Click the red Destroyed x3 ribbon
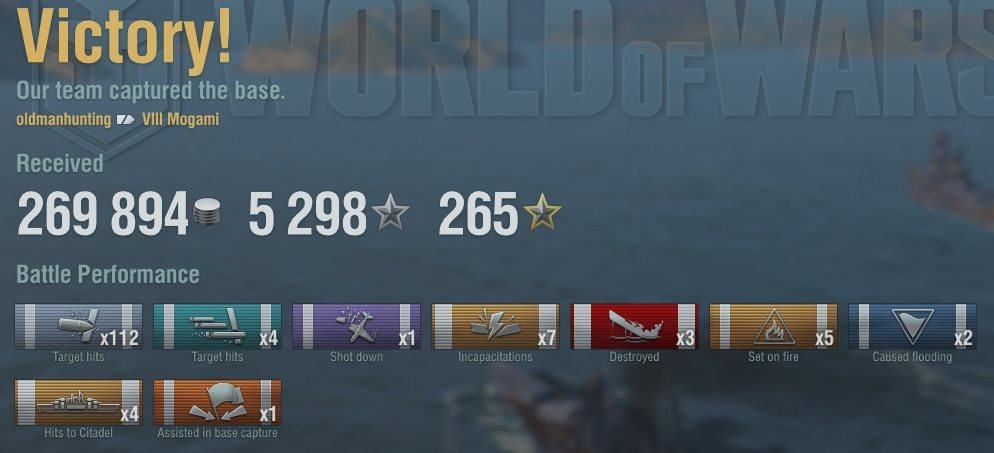The image size is (994, 453). coord(634,326)
